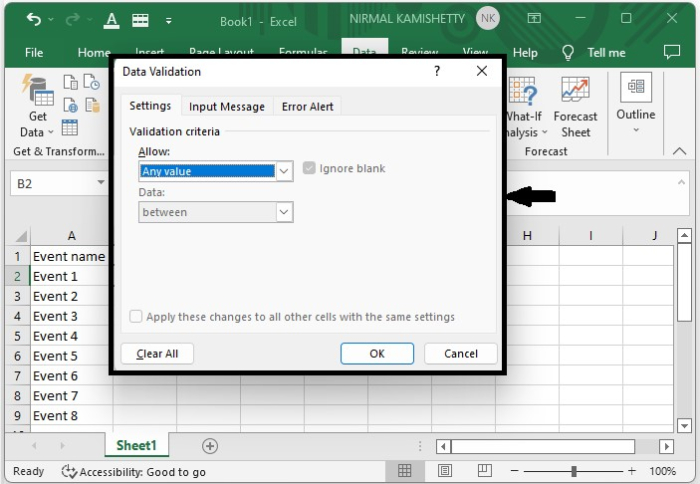This screenshot has height=484, width=700.
Task: Switch to the Settings tab
Action: (x=150, y=106)
